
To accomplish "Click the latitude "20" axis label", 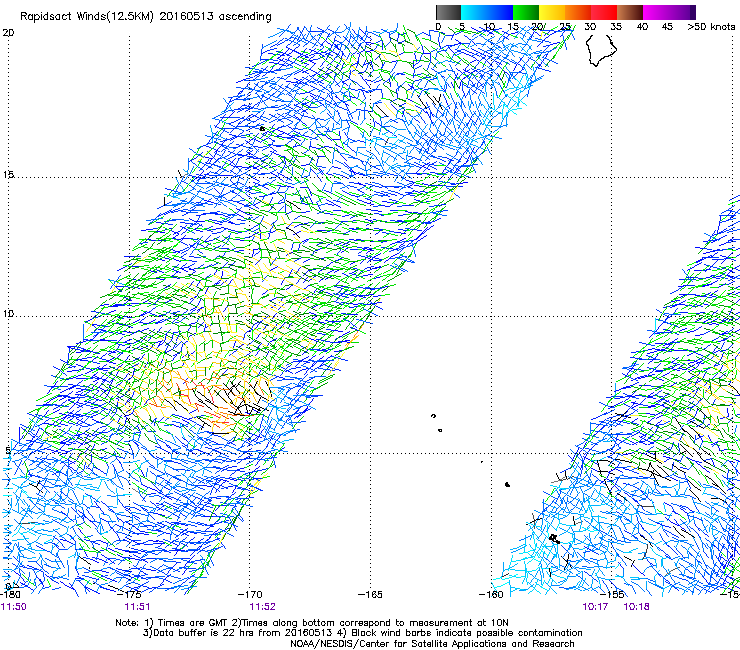I will (8, 33).
